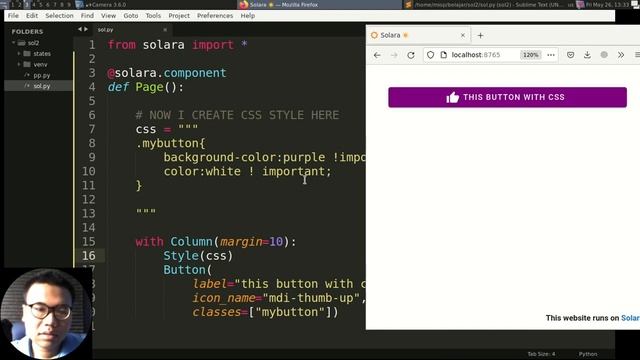Click '"mdi-thumb-up"' string in the code
This screenshot has height=360, width=640.
(x=311, y=298)
